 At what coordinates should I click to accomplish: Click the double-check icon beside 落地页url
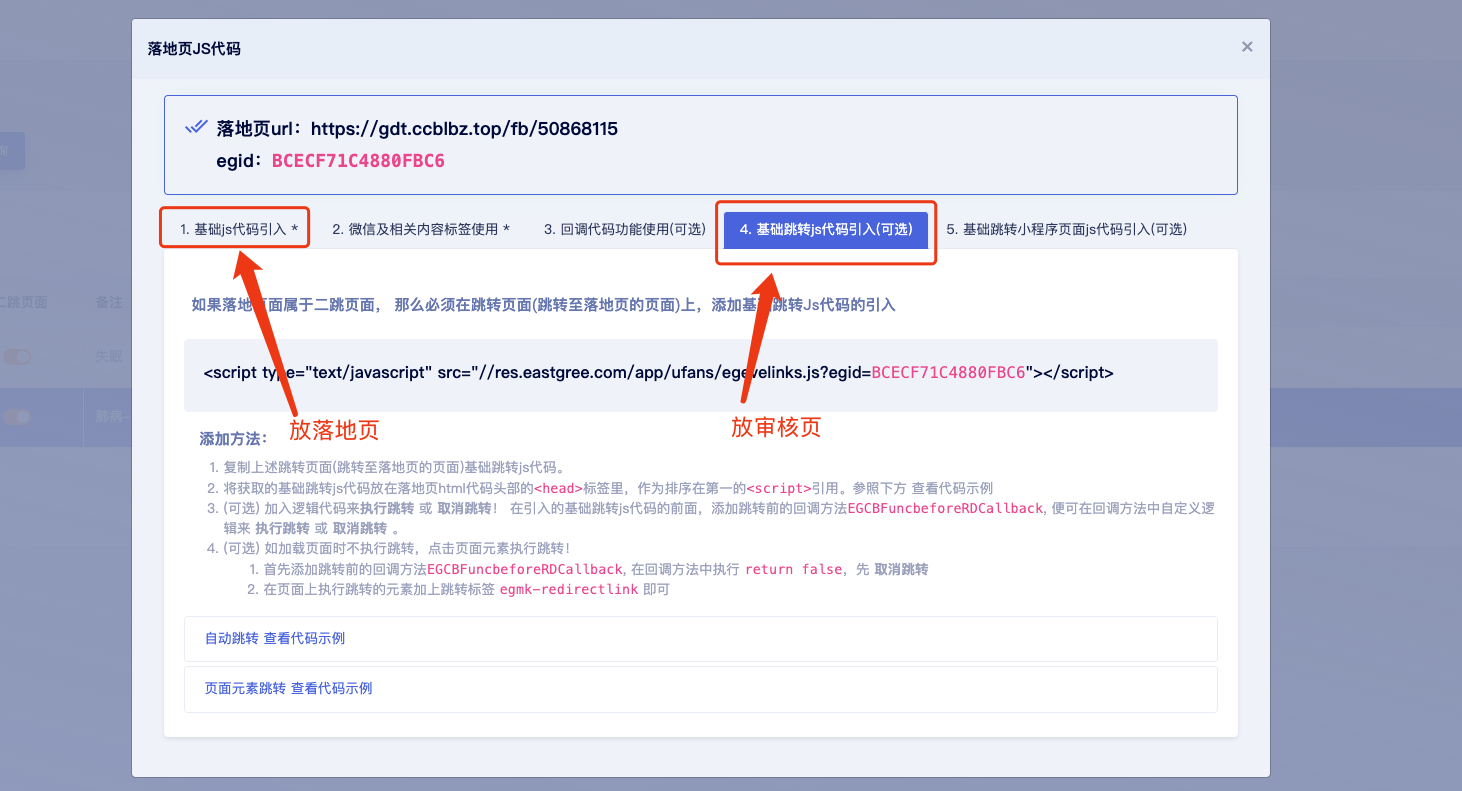[x=196, y=128]
